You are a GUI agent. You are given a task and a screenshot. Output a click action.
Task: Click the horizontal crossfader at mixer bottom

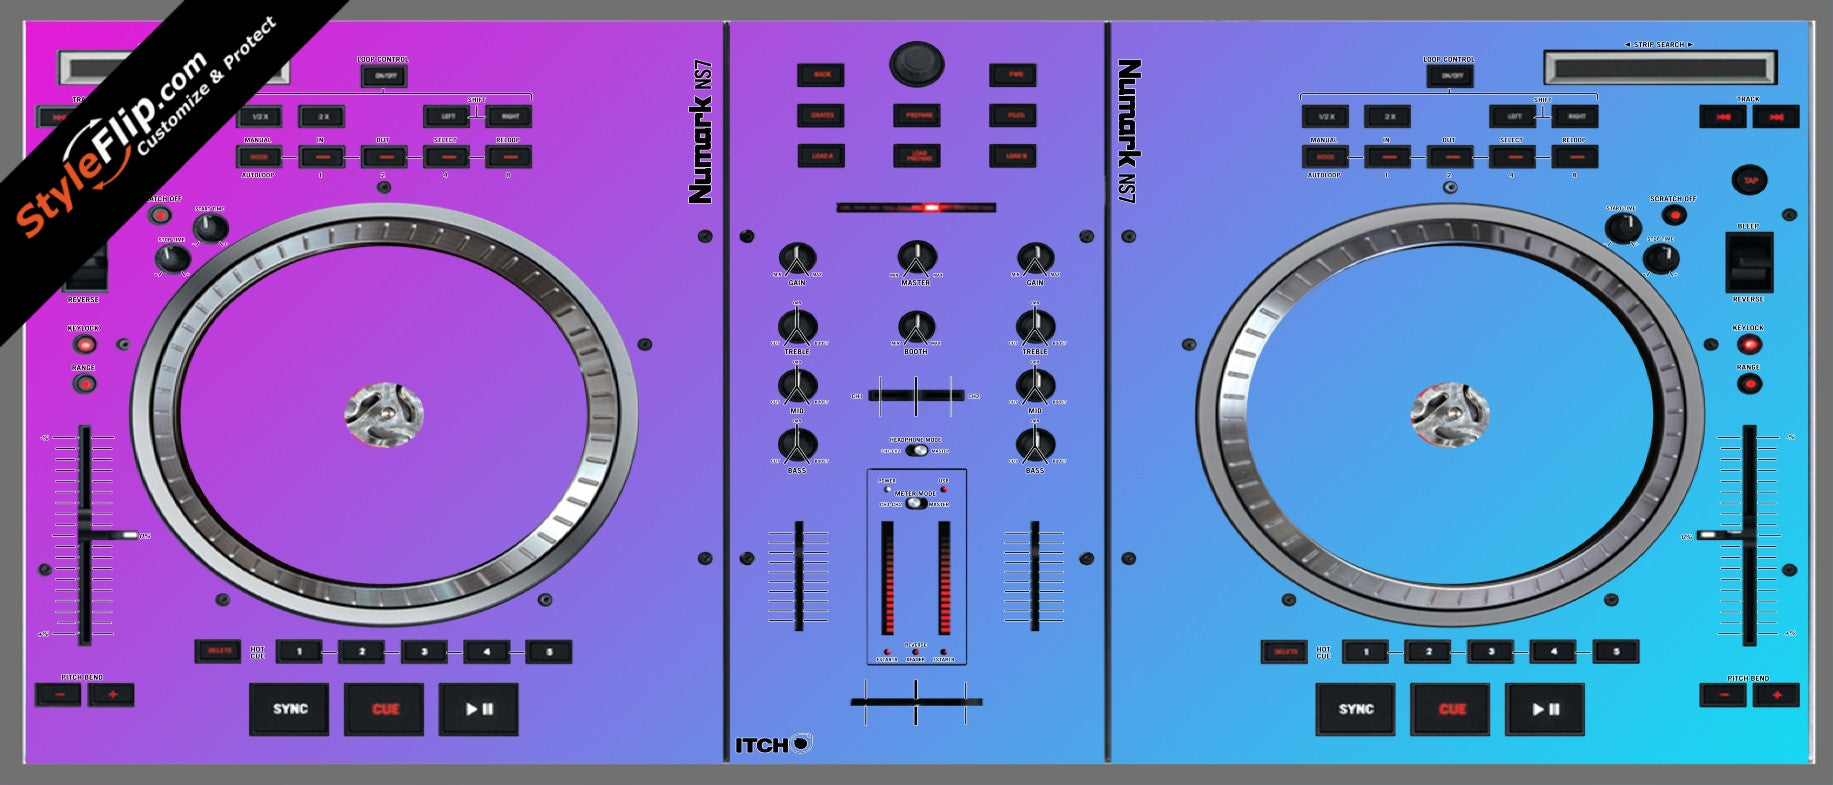coord(916,703)
